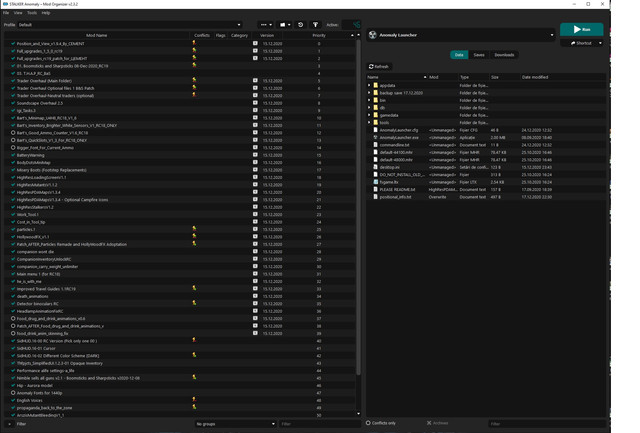Image resolution: width=640 pixels, height=433 pixels.
Task: Open the No groups dropdown
Action: click(236, 424)
